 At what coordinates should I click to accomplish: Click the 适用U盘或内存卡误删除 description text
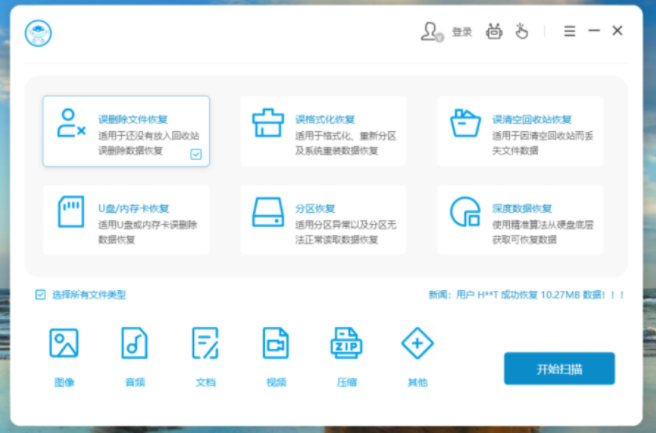148,225
